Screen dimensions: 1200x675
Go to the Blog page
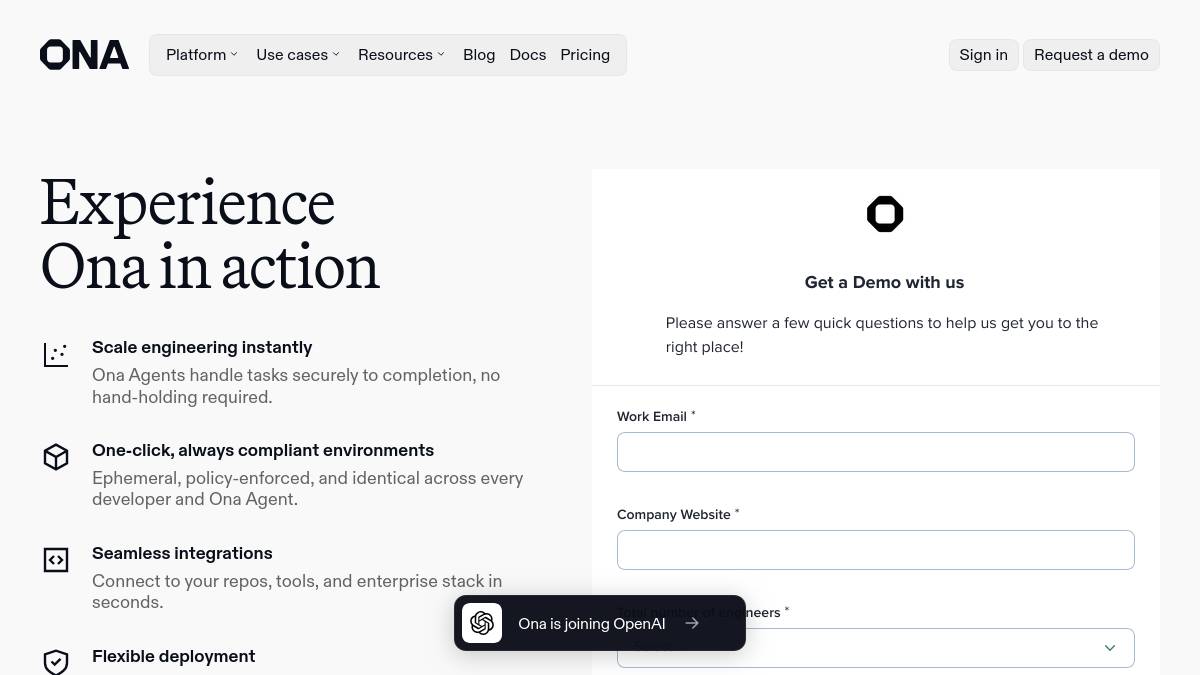(479, 55)
